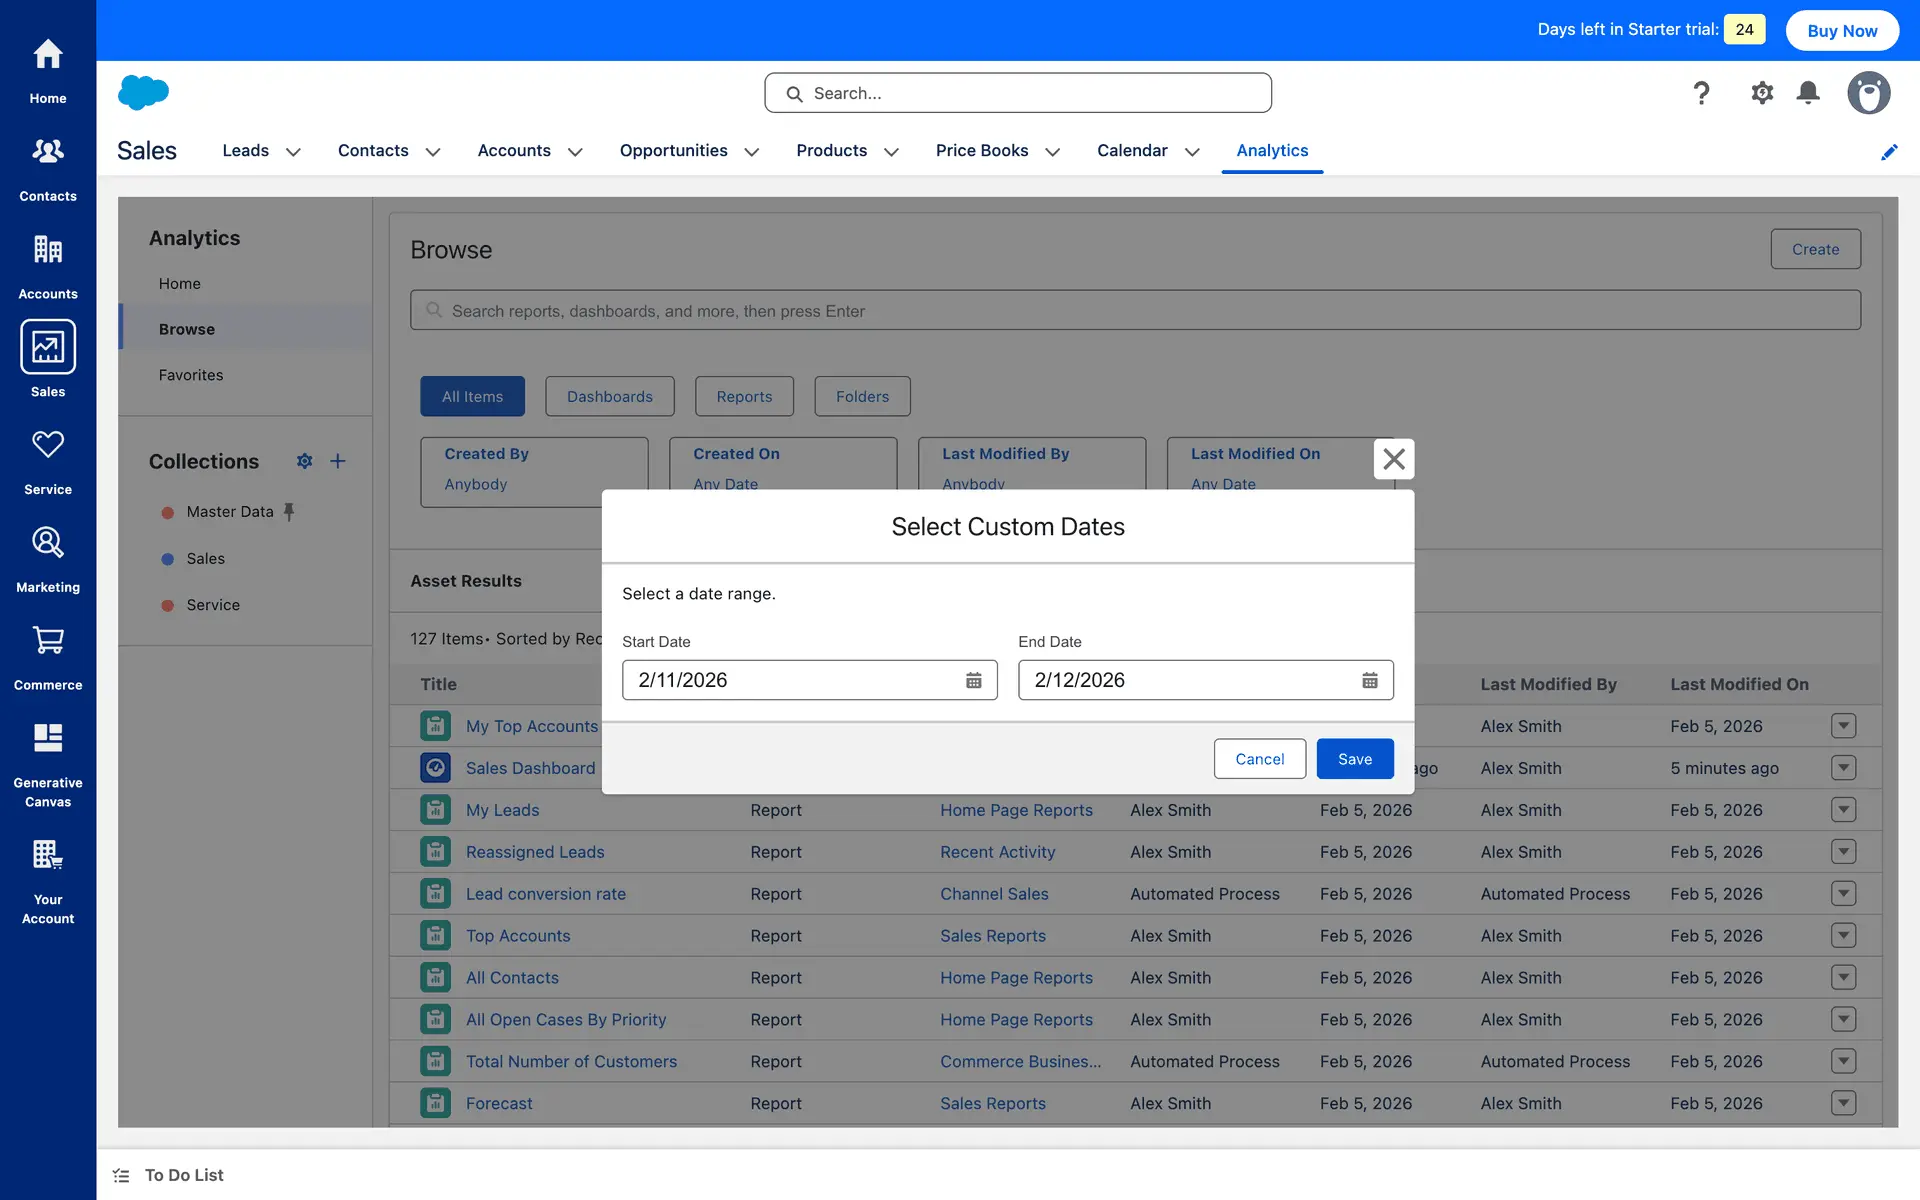This screenshot has height=1200, width=1920.
Task: Open Start Date calendar picker
Action: coord(973,681)
